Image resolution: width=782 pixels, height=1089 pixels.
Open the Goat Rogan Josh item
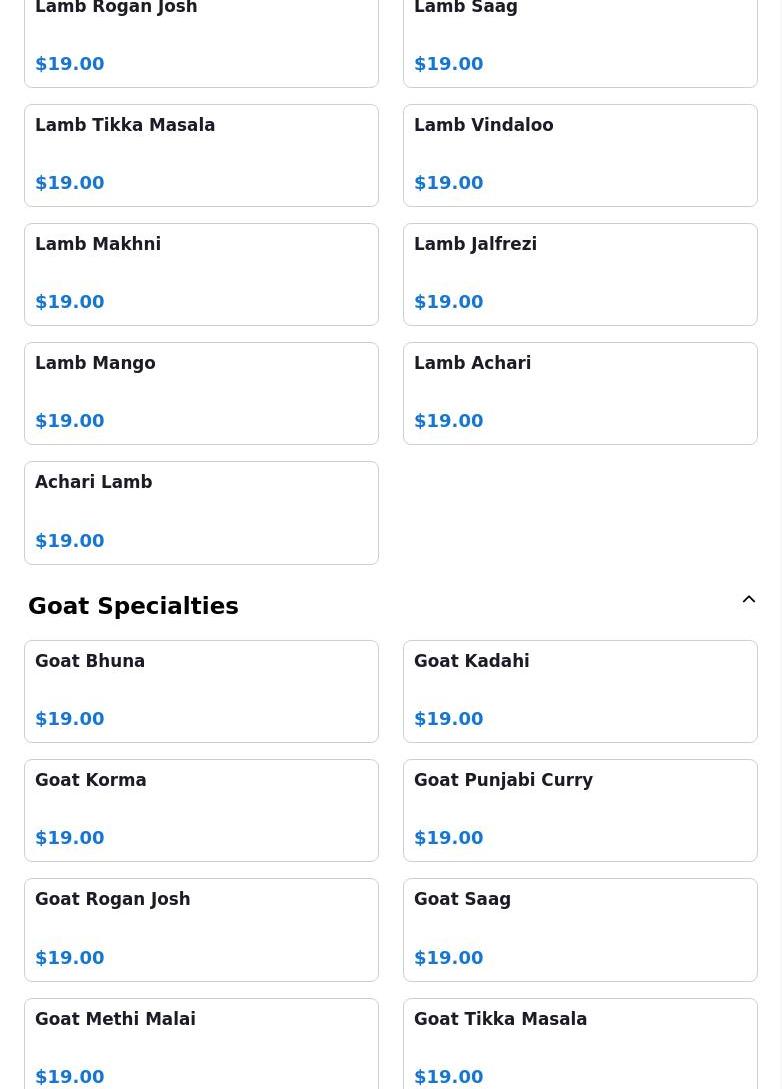201,929
